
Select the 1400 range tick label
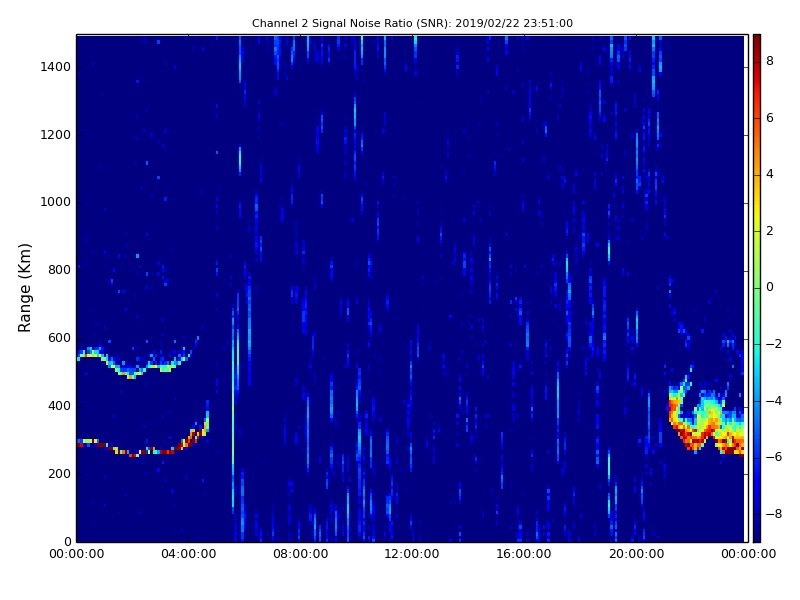56,67
